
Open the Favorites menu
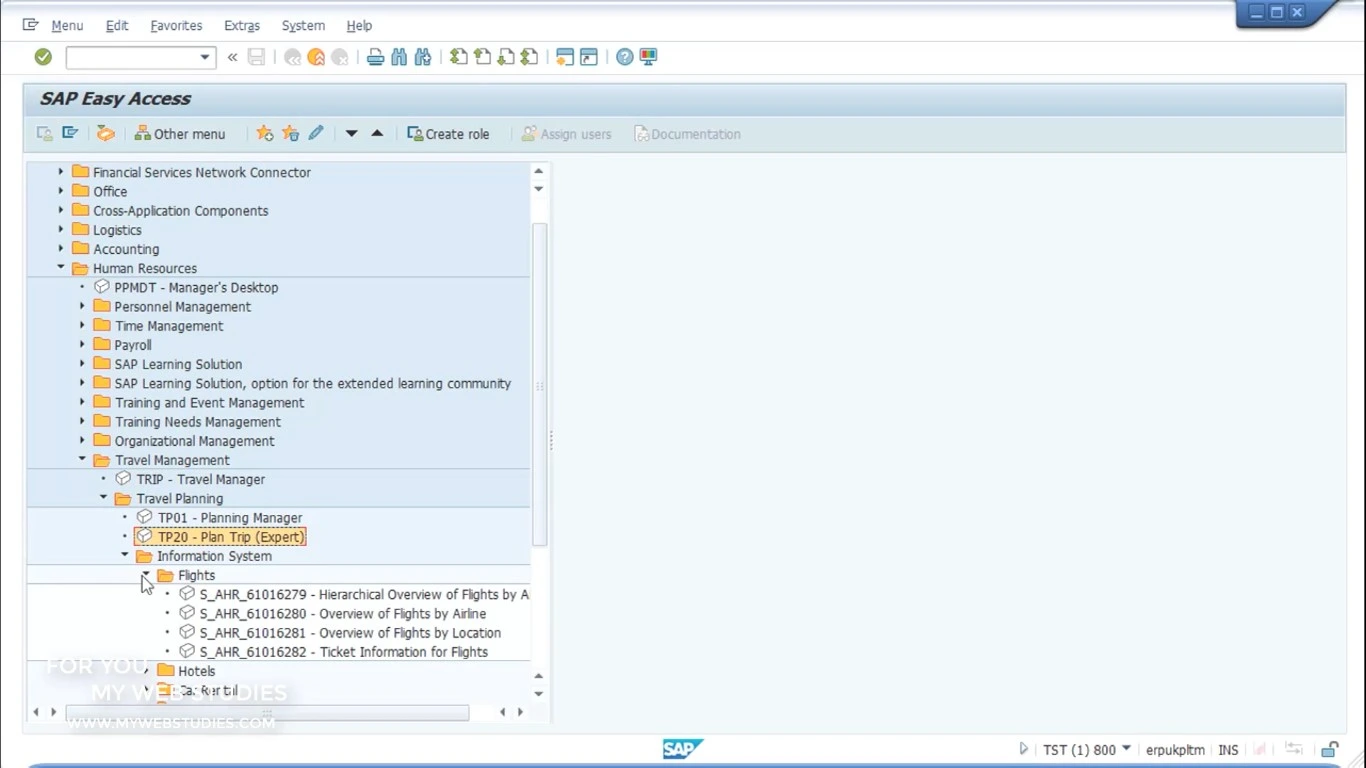point(176,26)
